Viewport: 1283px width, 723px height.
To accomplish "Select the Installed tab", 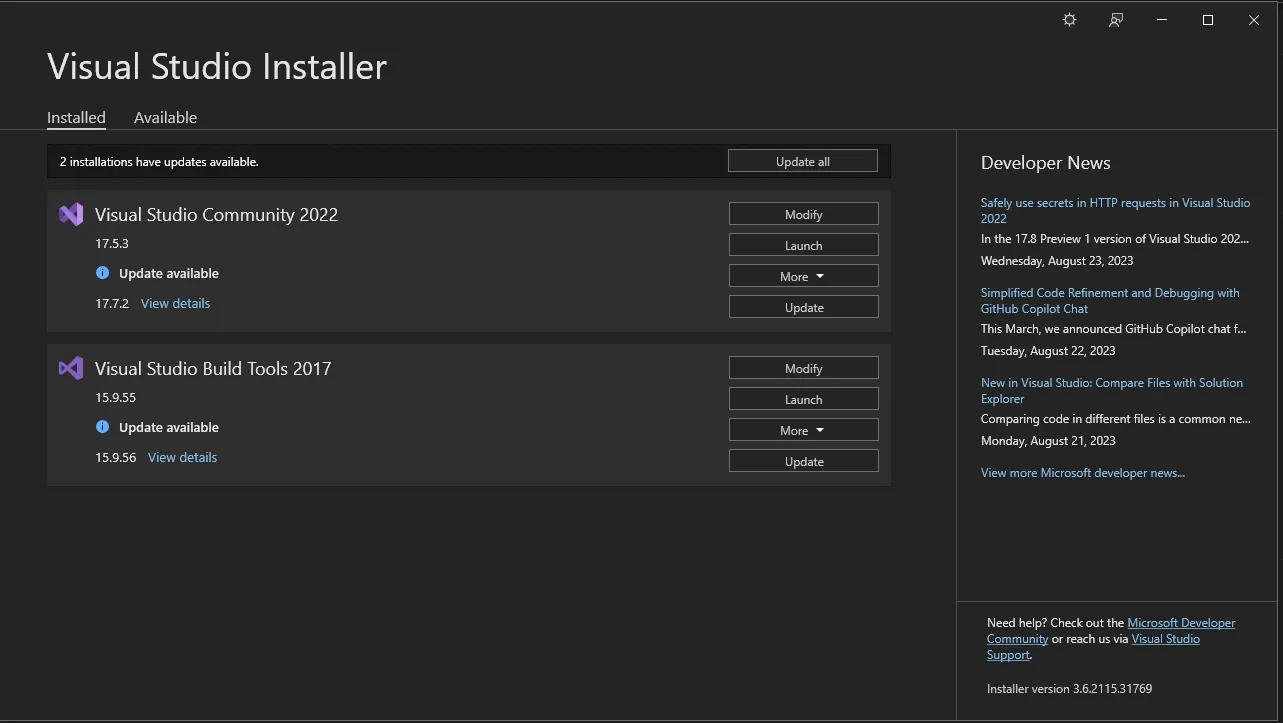I will click(76, 117).
